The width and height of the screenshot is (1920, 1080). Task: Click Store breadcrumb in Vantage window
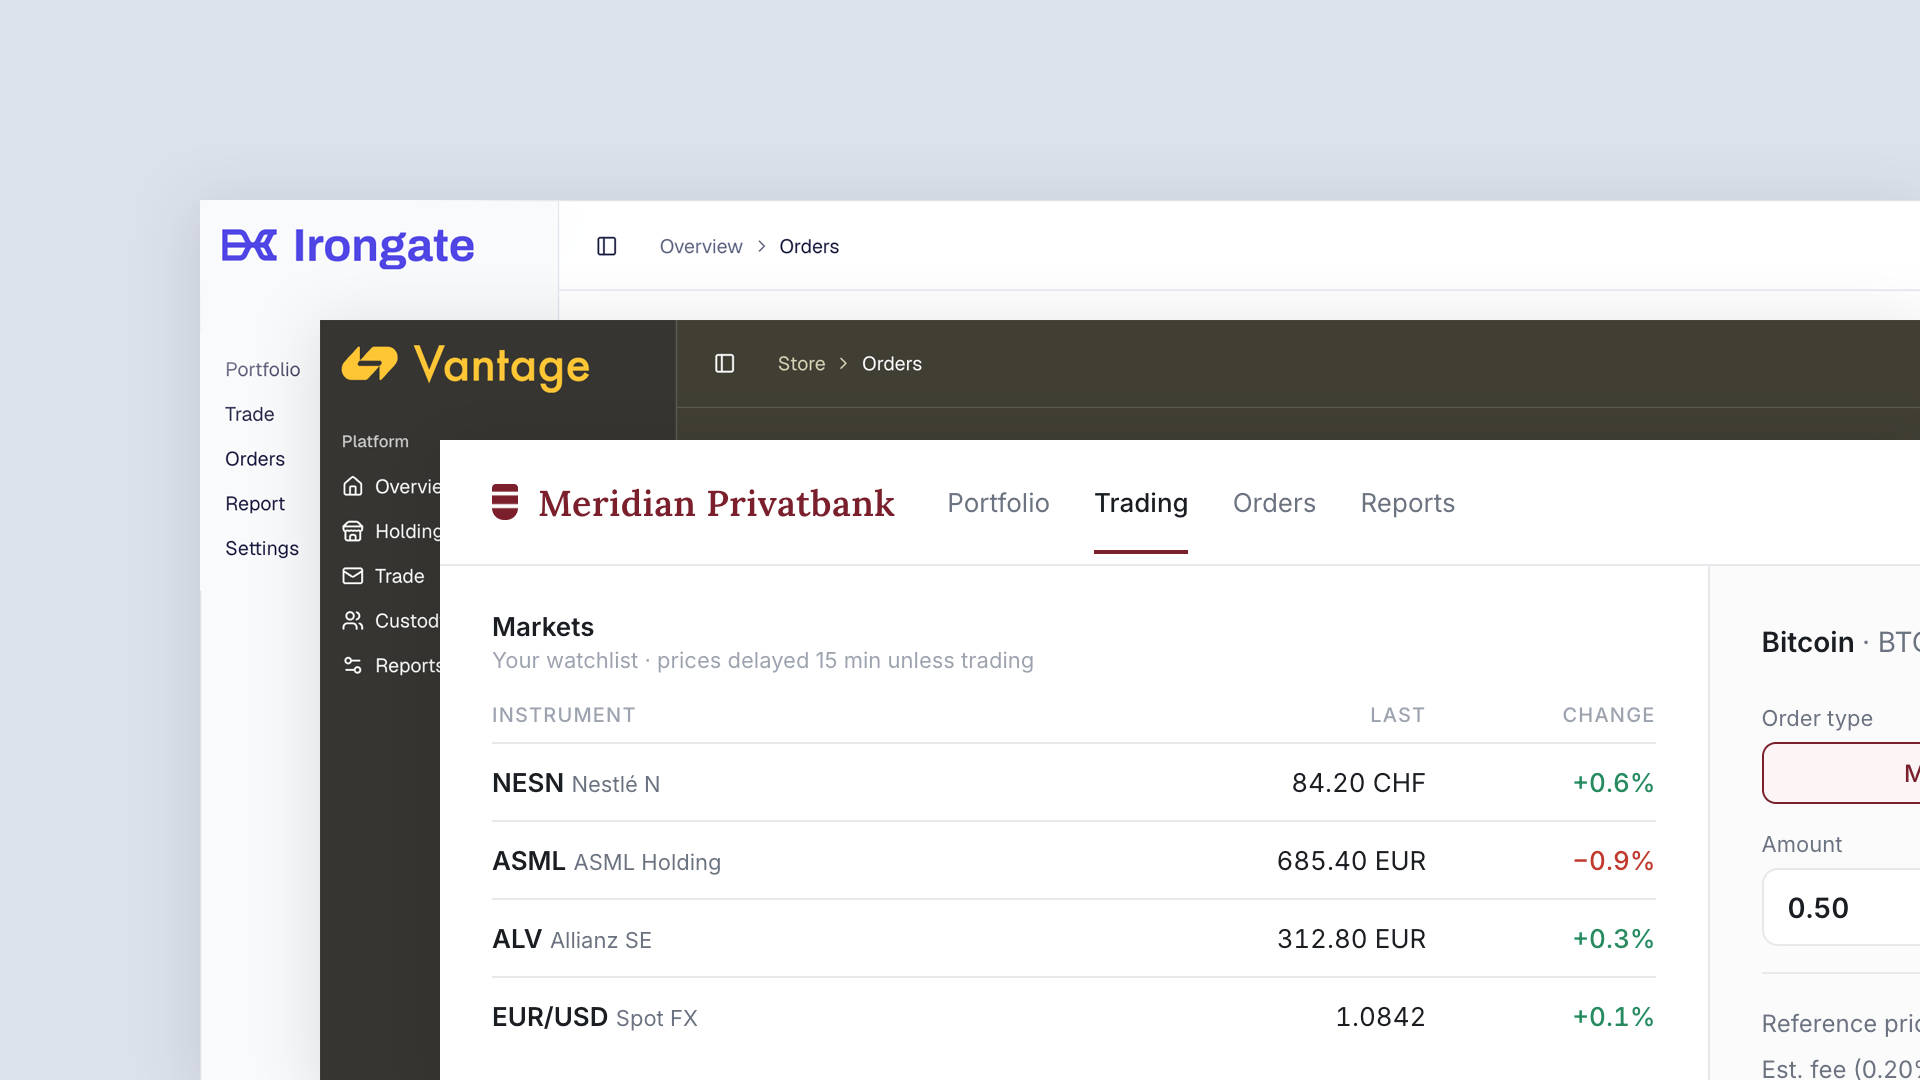coord(802,364)
